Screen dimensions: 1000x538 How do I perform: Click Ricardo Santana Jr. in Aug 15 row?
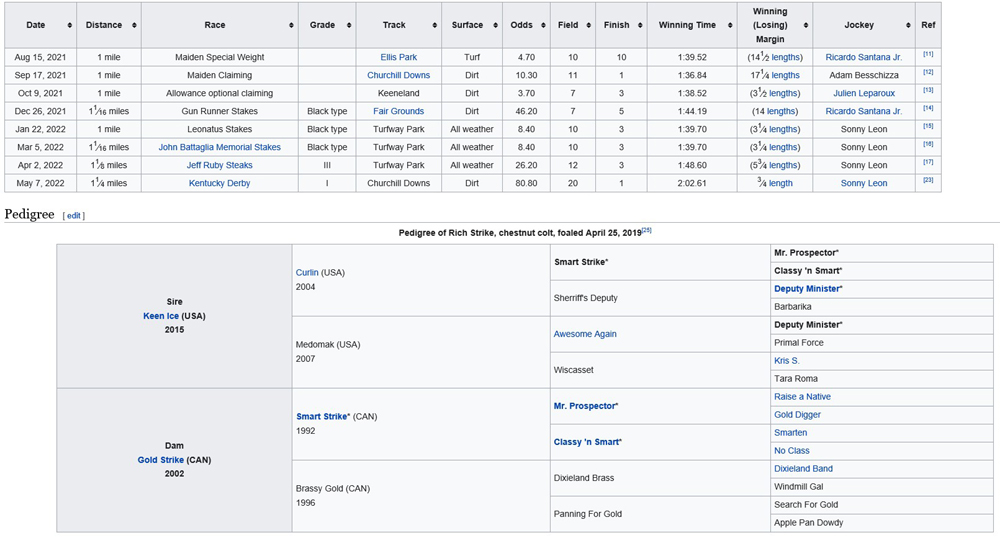tap(864, 57)
